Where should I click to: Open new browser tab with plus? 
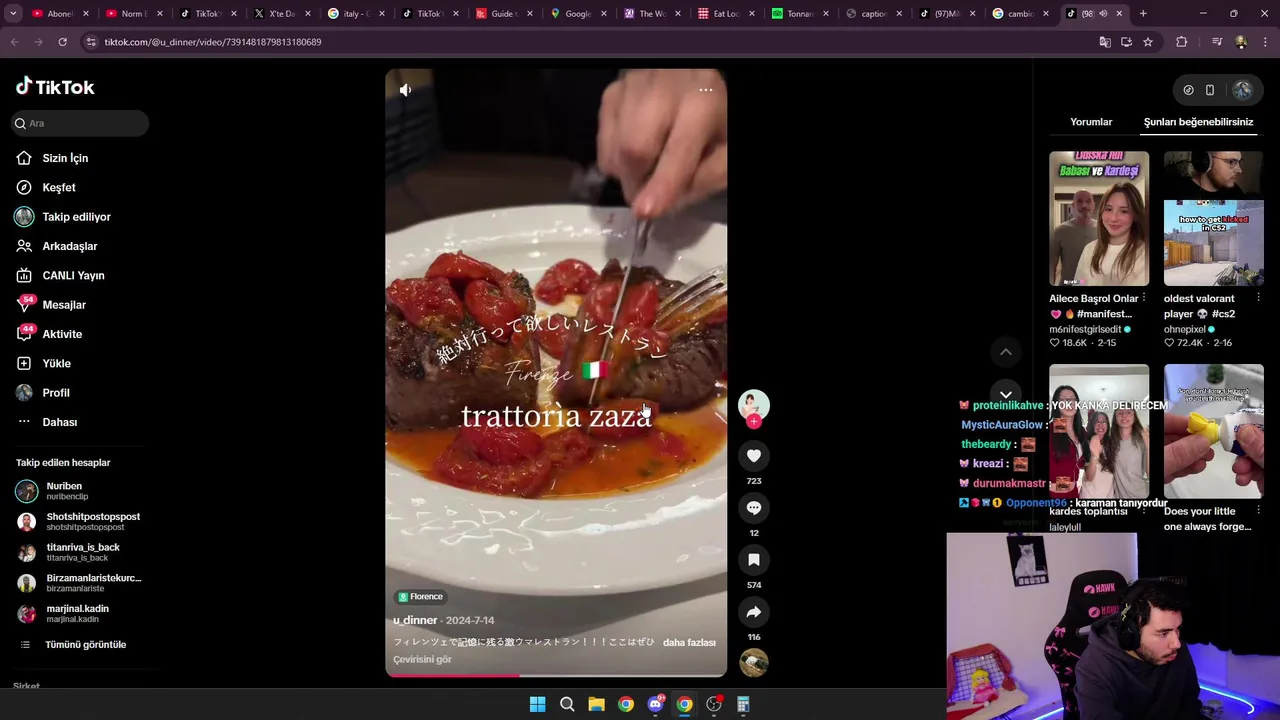coord(1143,14)
